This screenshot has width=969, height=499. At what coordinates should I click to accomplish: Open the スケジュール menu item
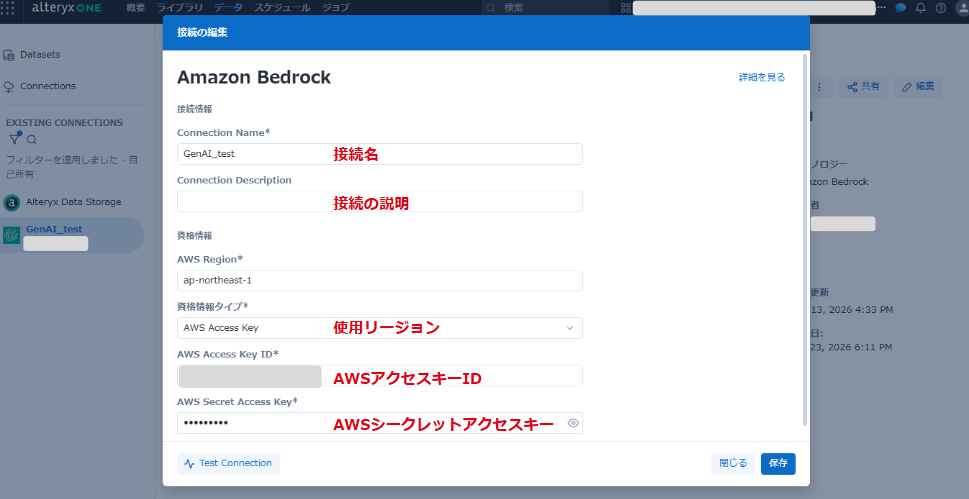tap(282, 8)
